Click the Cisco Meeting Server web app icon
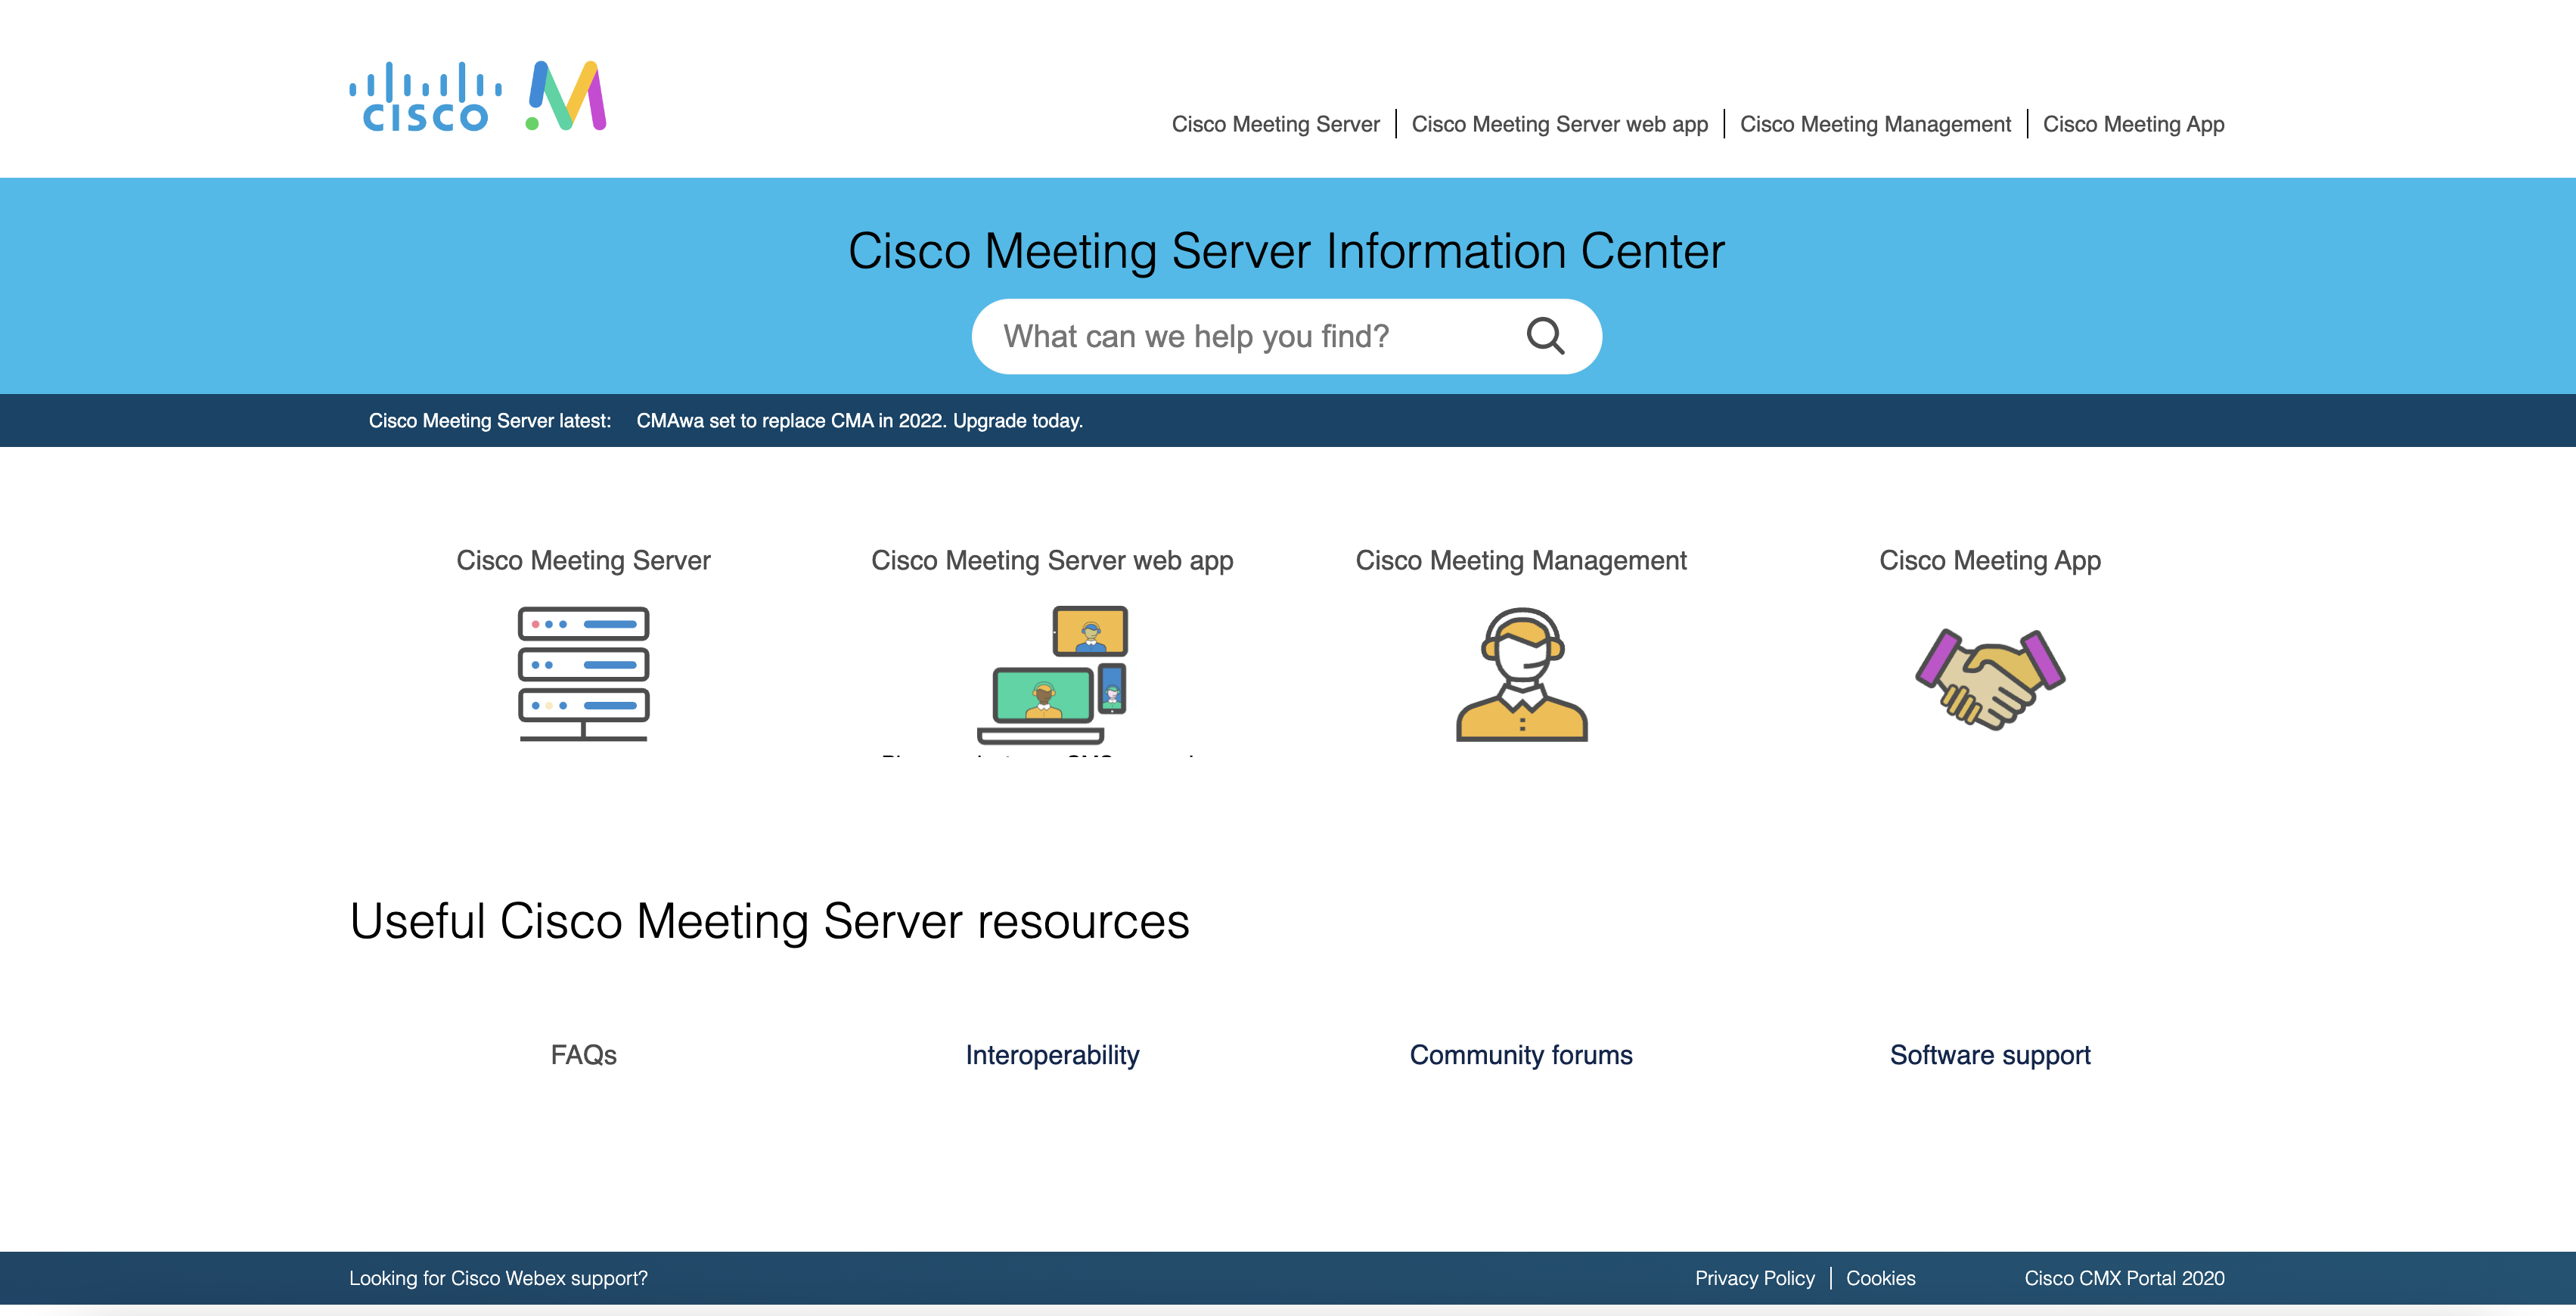2576x1316 pixels. point(1052,673)
